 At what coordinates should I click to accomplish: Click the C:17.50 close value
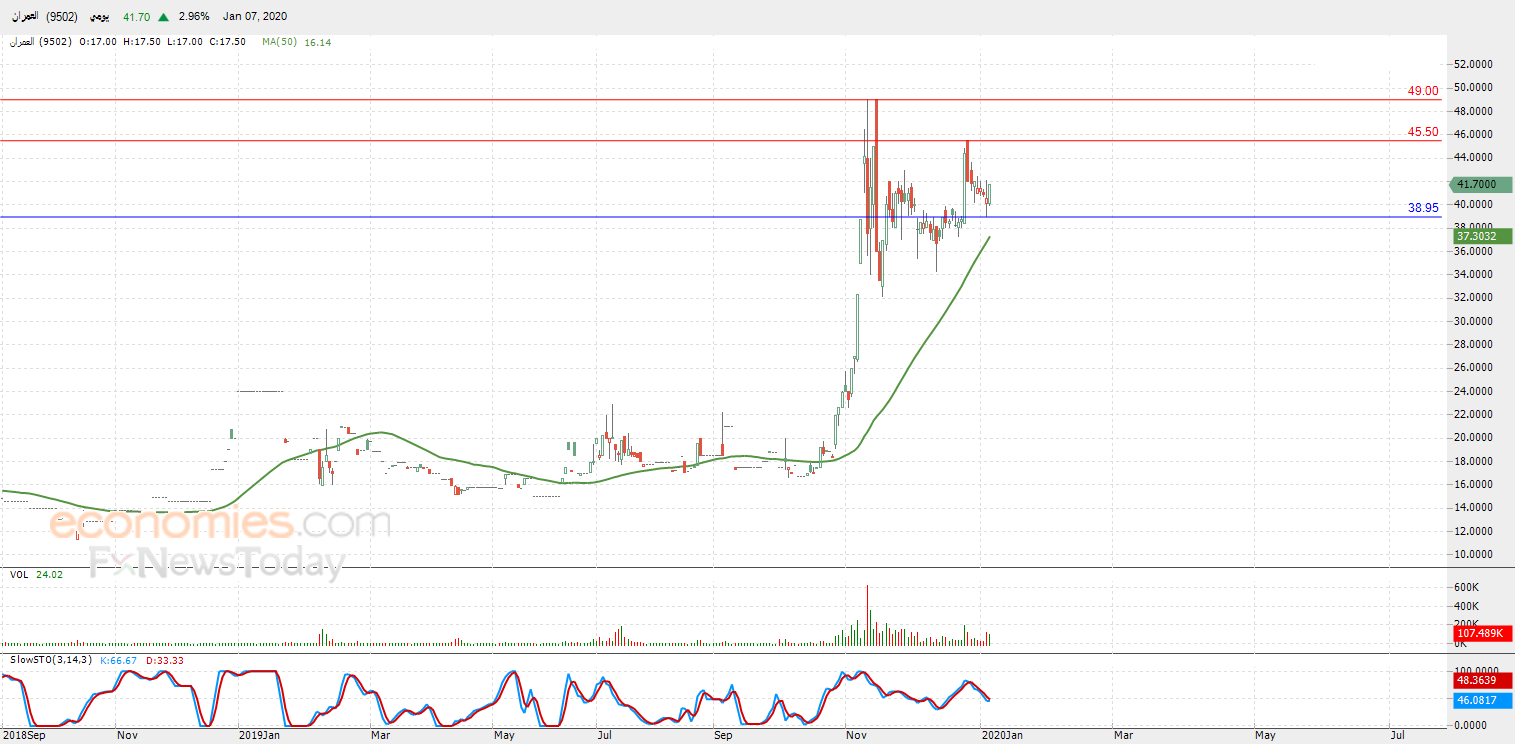pyautogui.click(x=228, y=42)
